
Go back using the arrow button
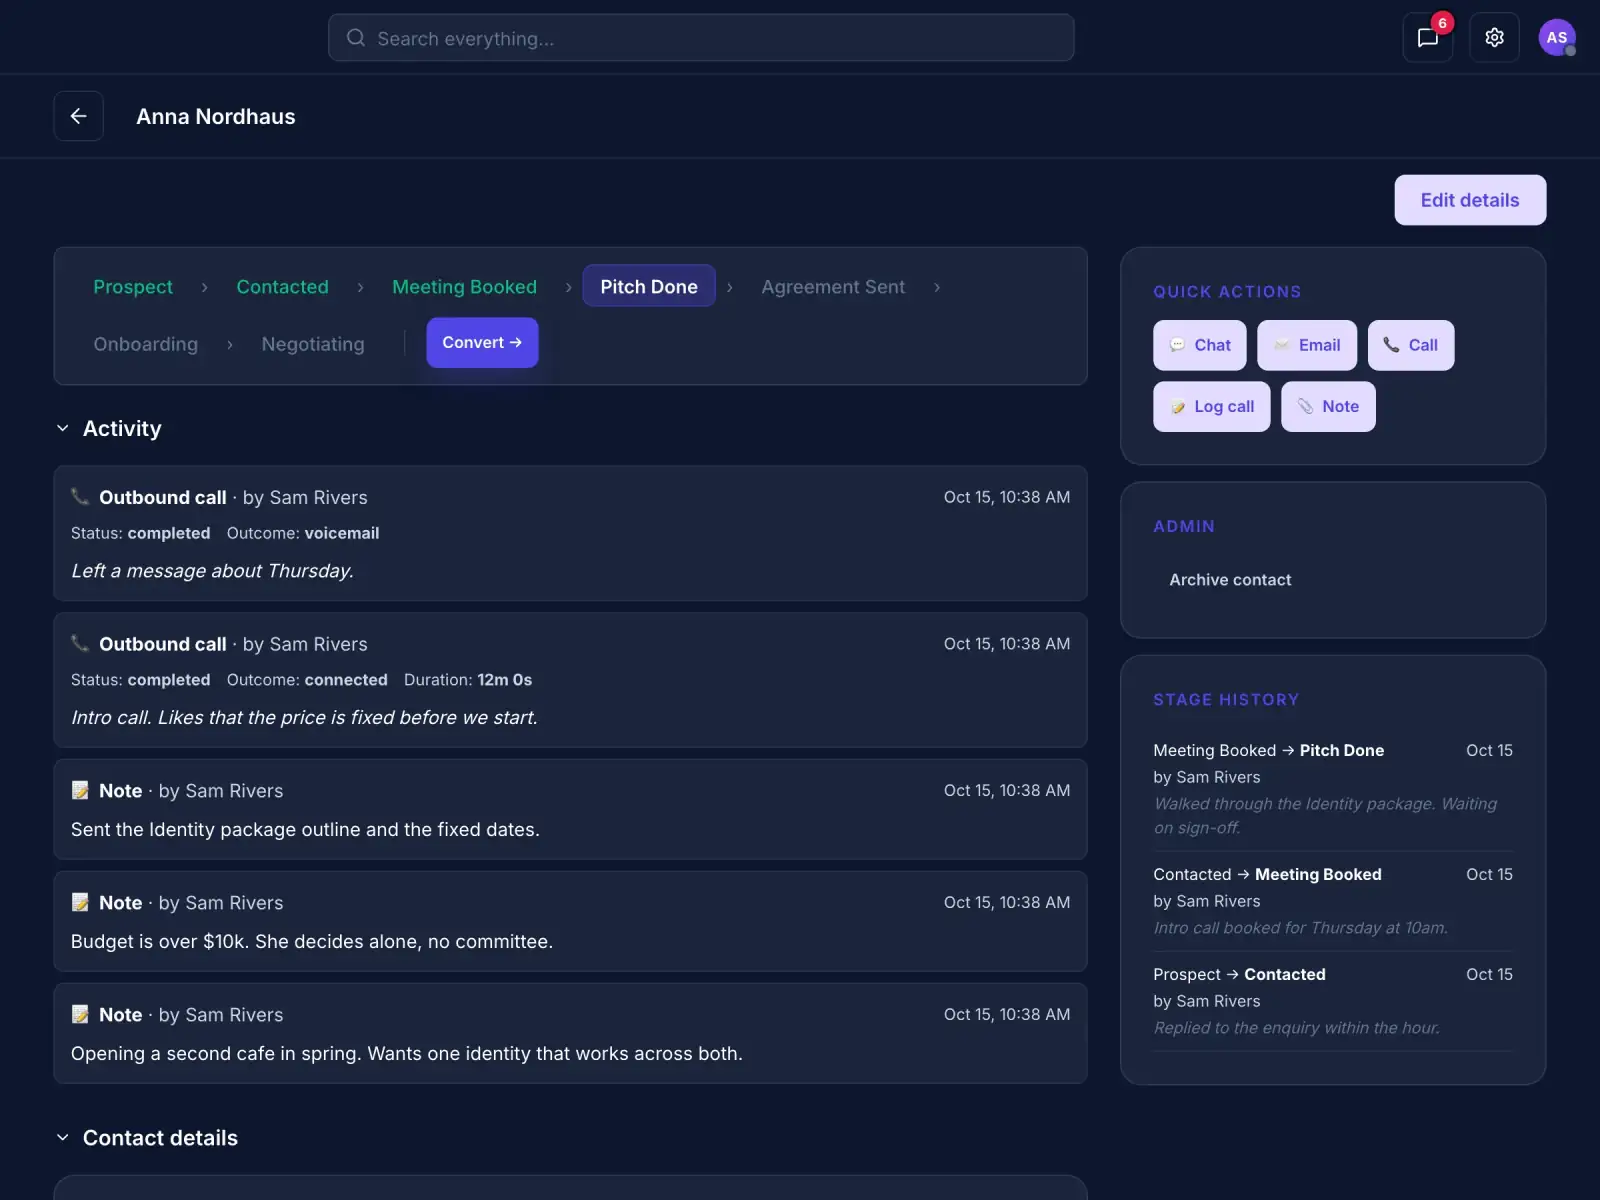point(79,116)
